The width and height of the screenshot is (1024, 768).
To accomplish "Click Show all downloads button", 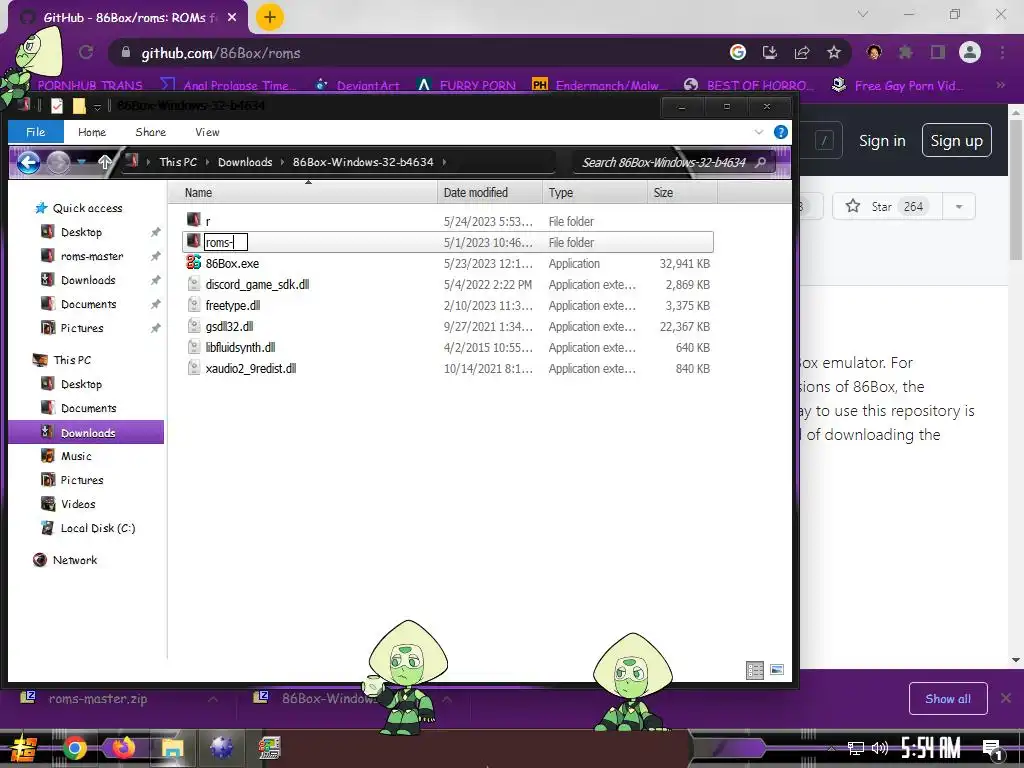I will click(x=948, y=699).
